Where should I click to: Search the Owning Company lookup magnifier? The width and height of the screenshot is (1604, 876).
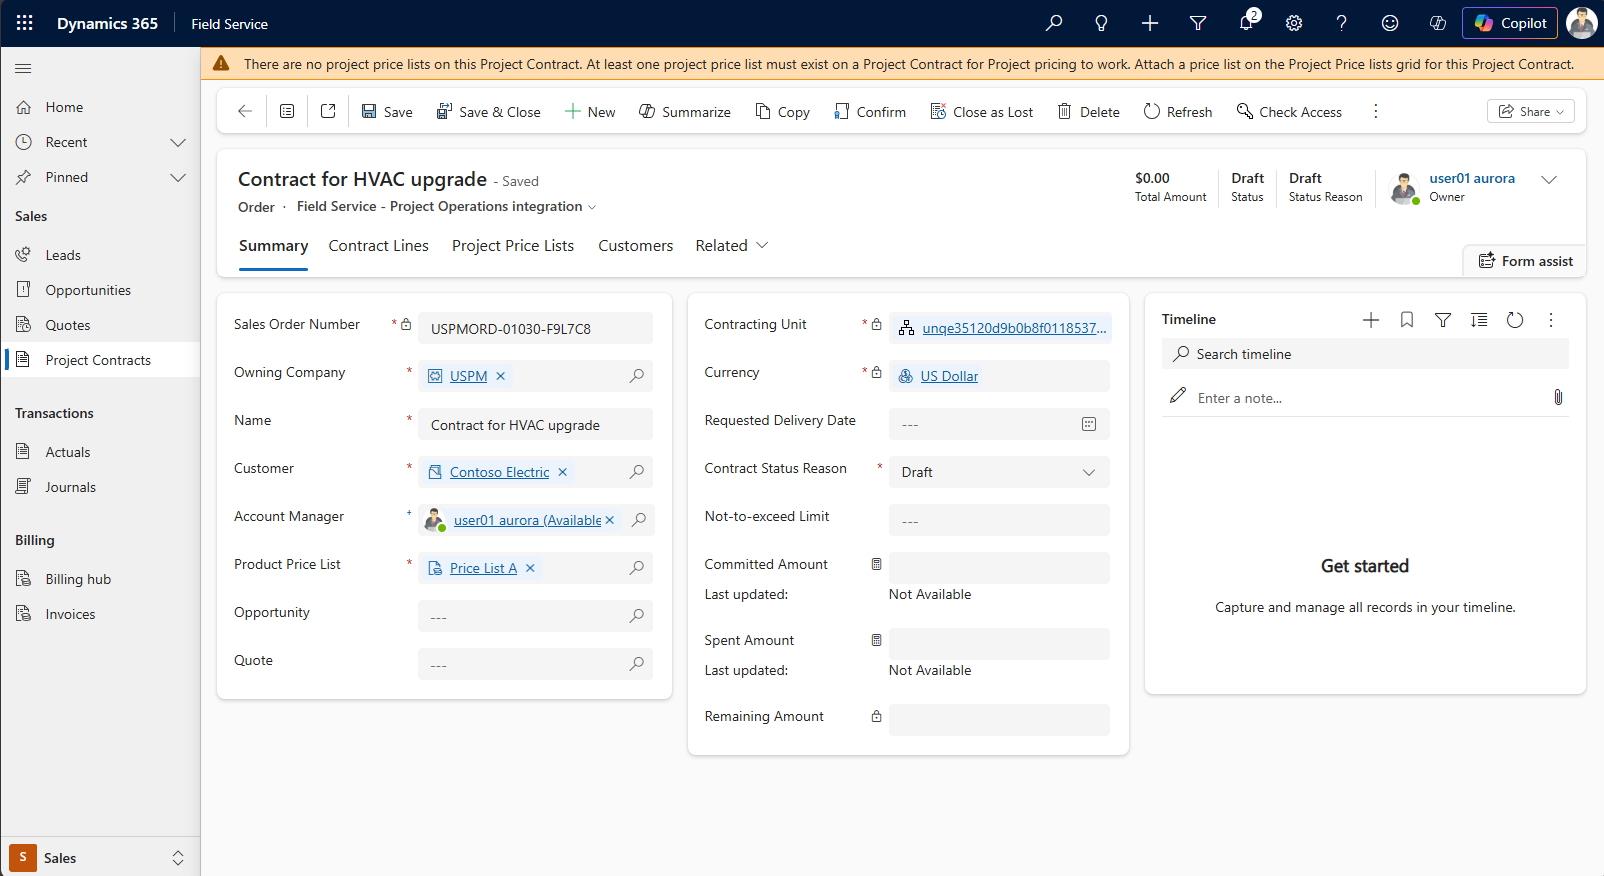[637, 376]
